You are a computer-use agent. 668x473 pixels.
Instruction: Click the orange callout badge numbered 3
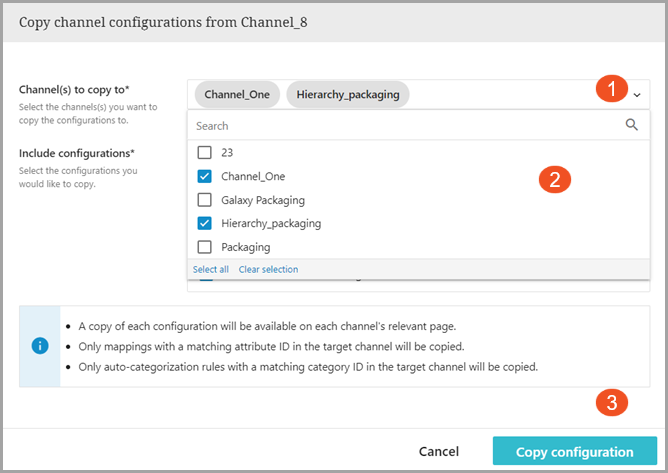611,403
